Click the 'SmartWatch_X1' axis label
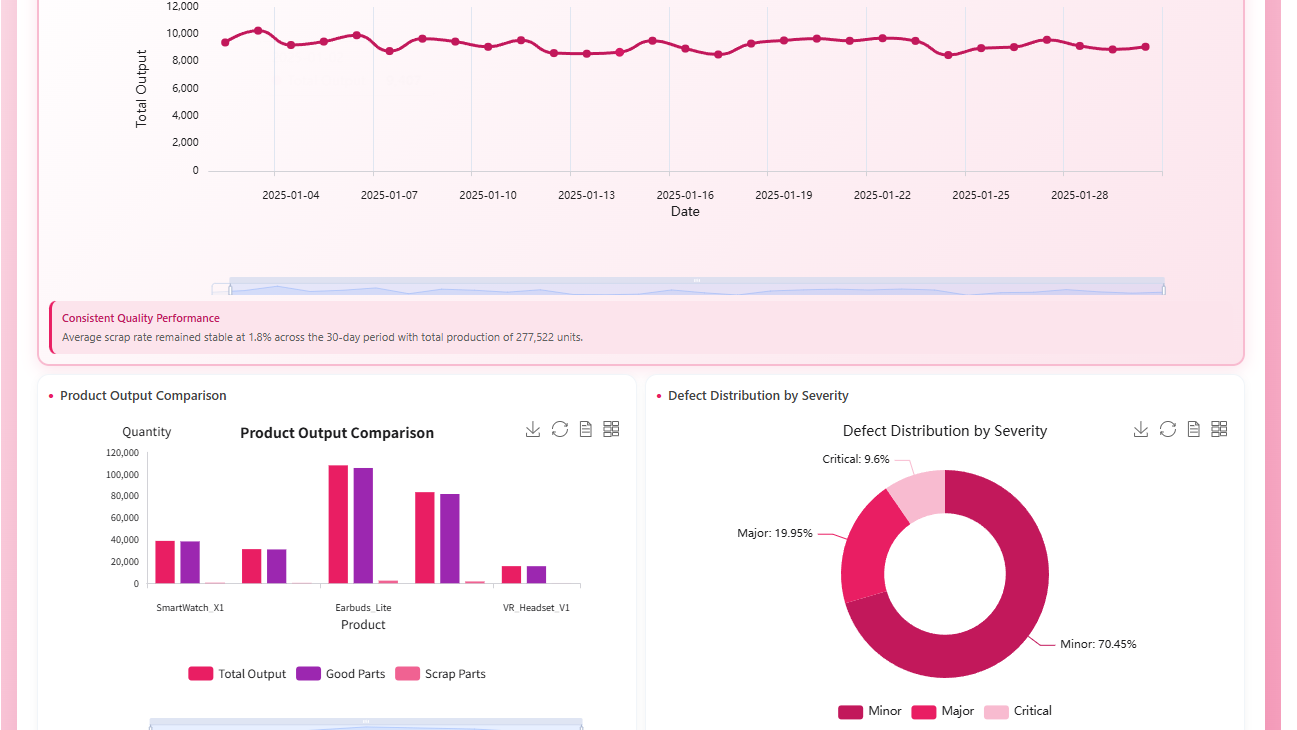 point(190,608)
